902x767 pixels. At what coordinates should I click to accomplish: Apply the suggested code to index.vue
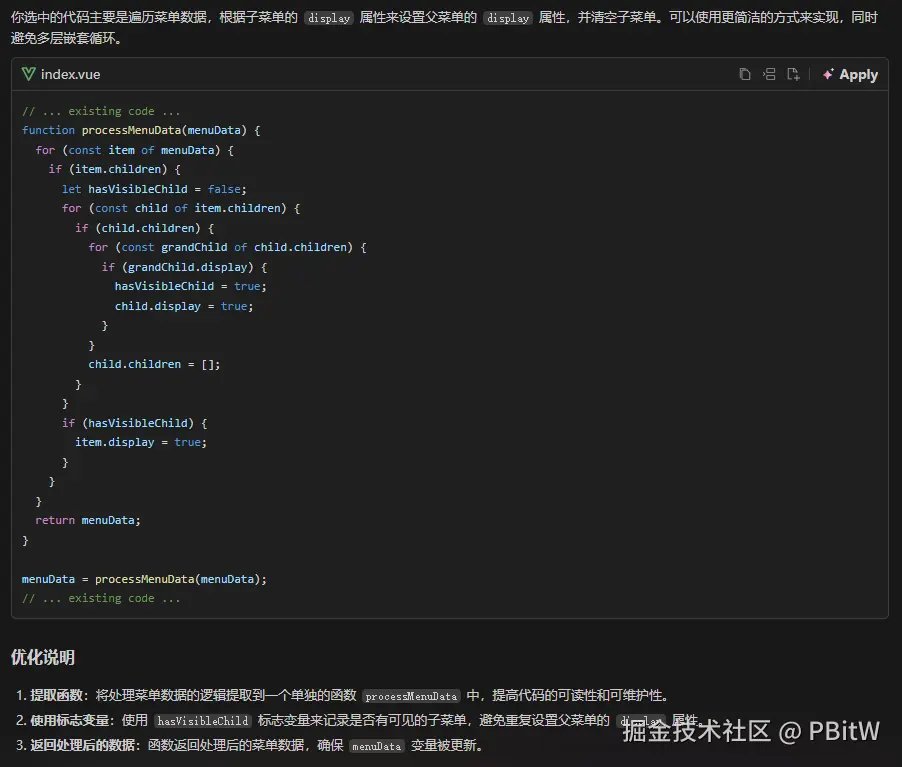850,74
